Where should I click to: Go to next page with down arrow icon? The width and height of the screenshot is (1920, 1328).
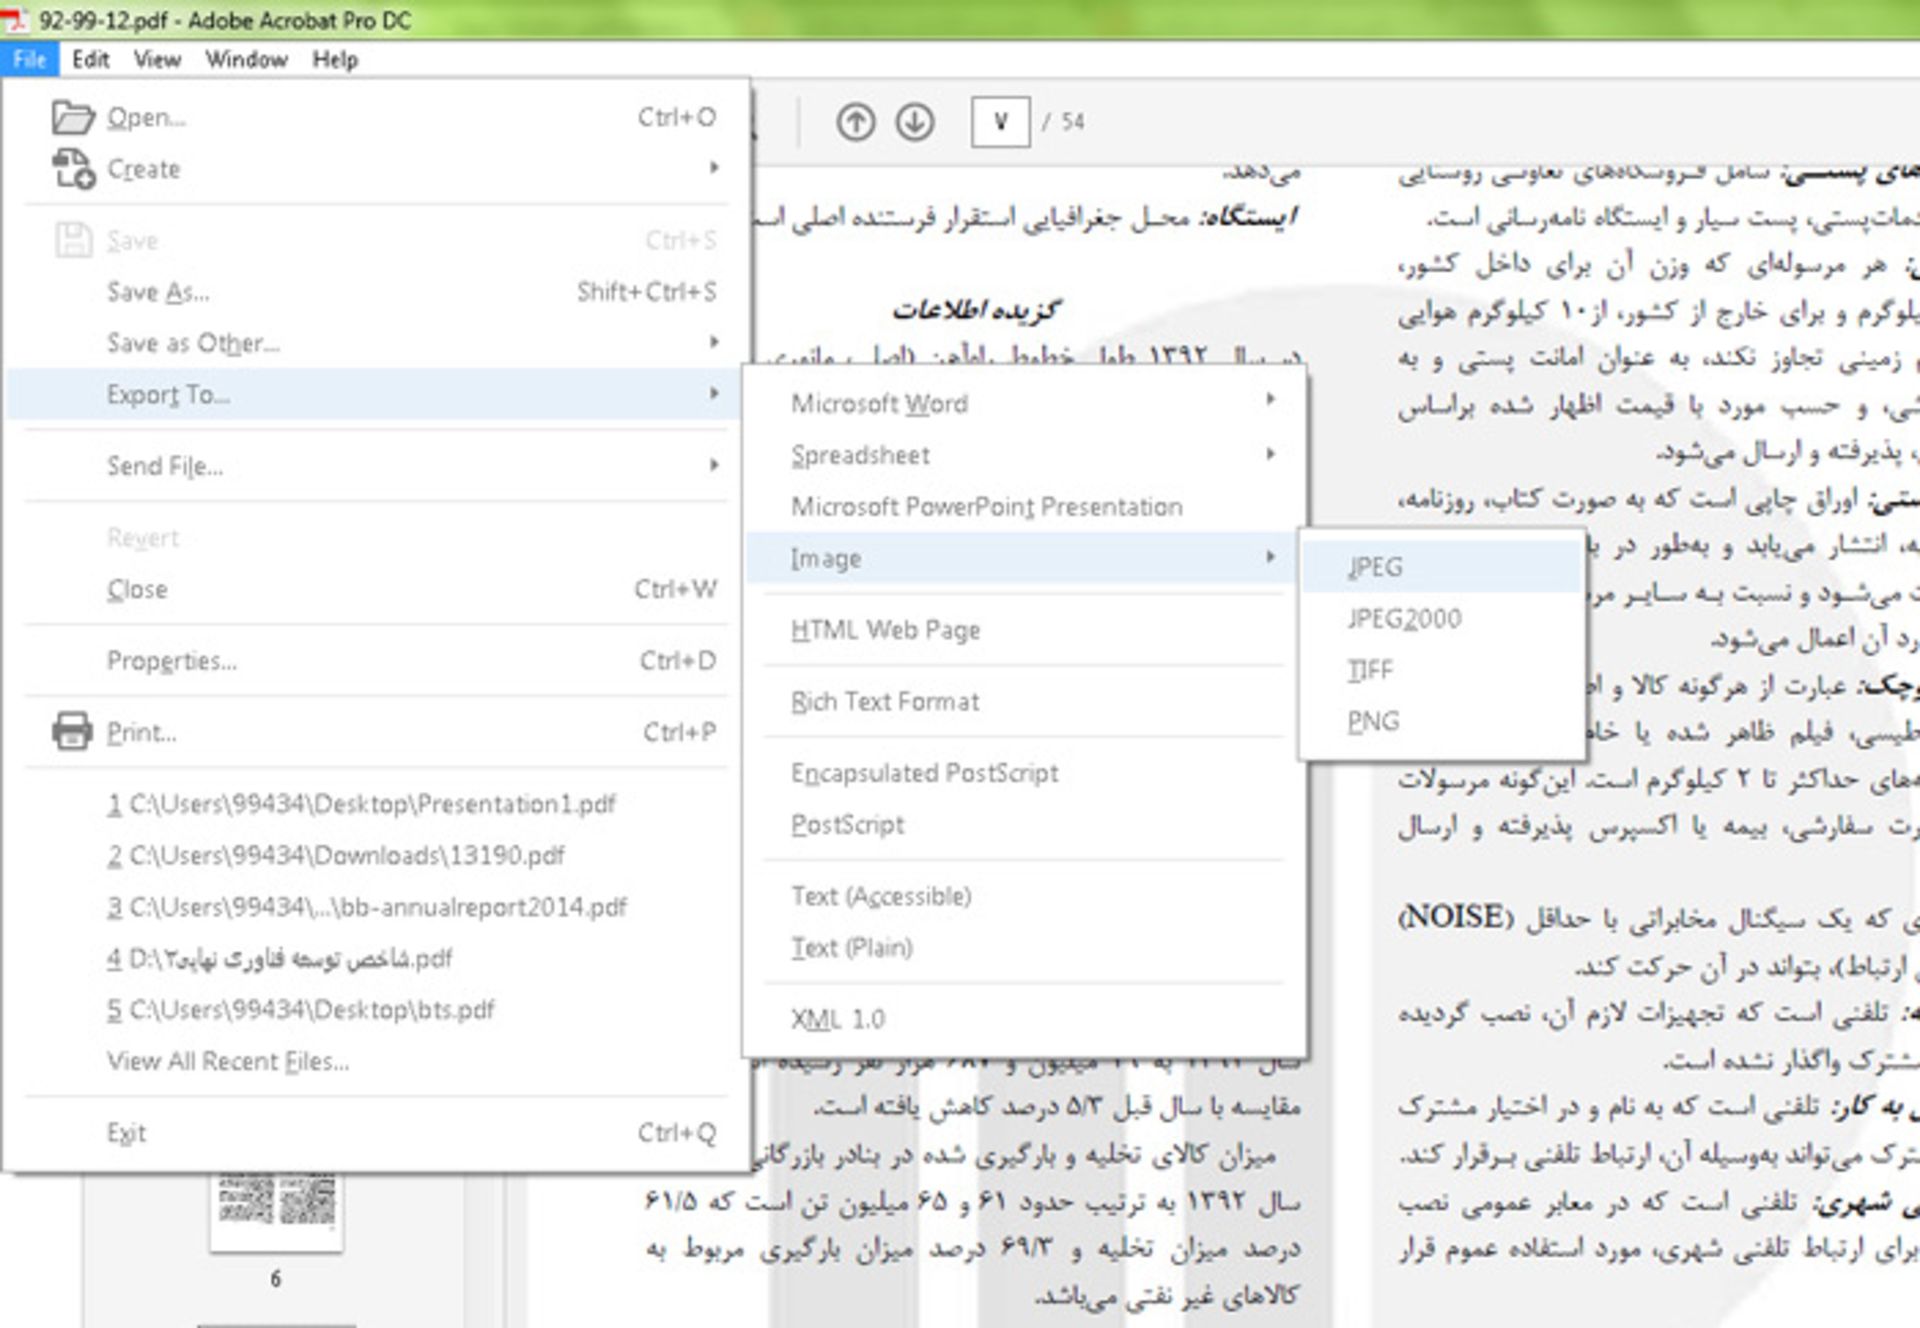pyautogui.click(x=913, y=121)
